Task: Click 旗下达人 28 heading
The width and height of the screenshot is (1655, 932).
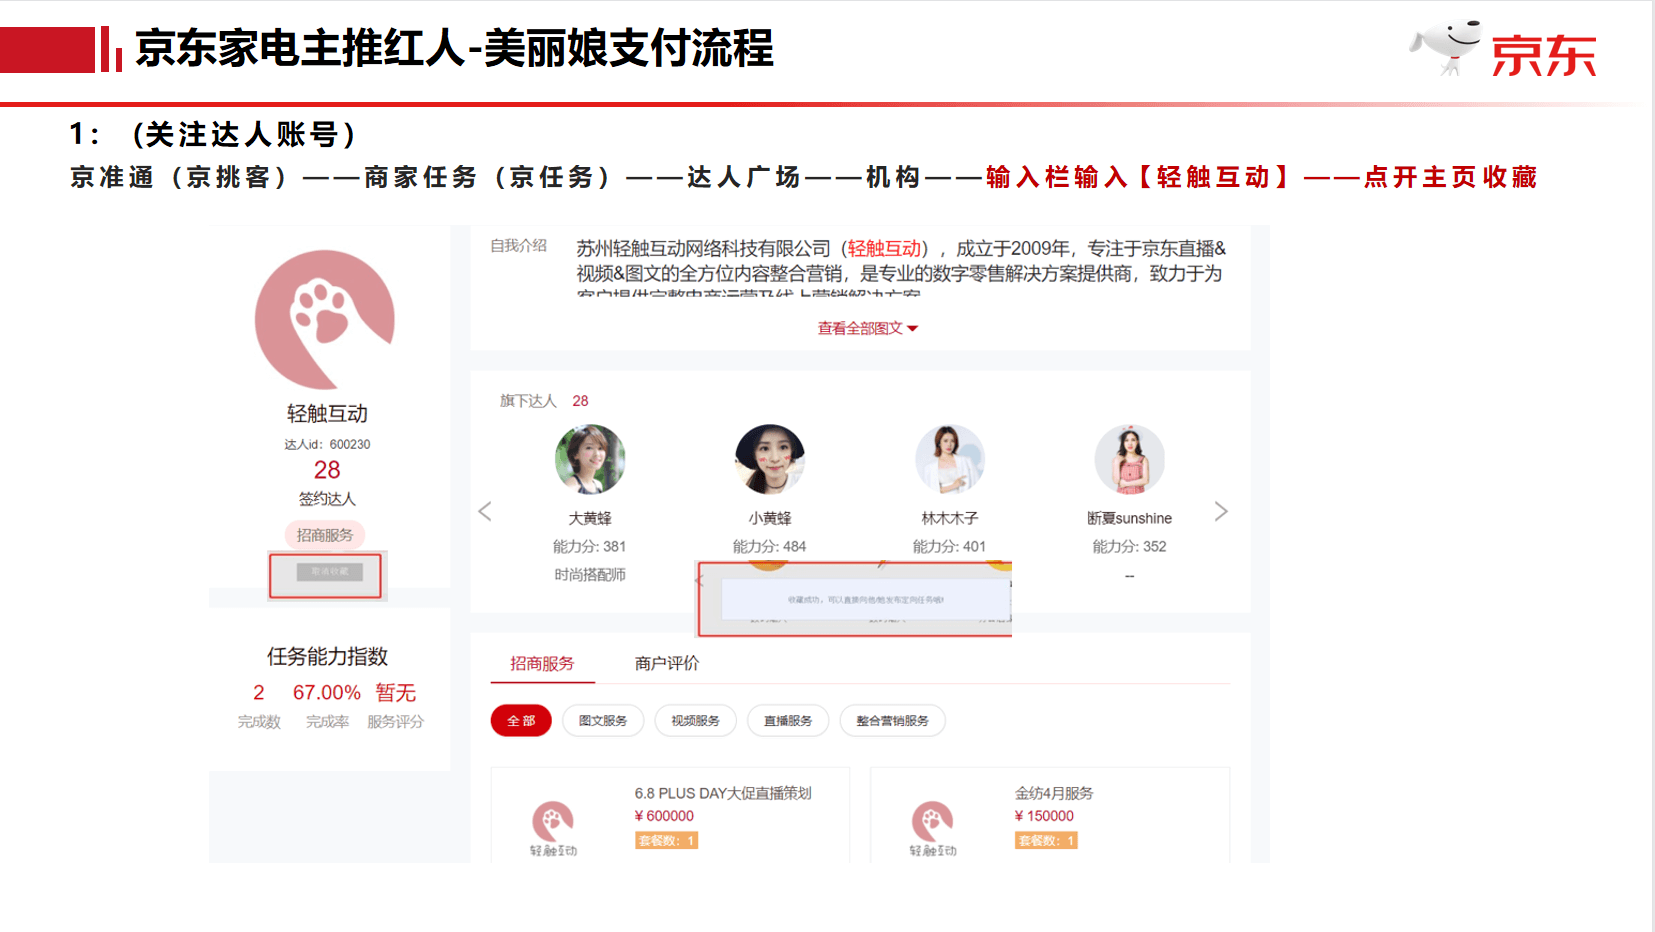Action: click(544, 401)
